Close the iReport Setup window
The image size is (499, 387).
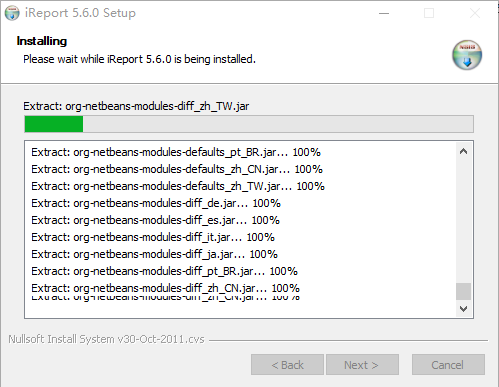tap(475, 13)
